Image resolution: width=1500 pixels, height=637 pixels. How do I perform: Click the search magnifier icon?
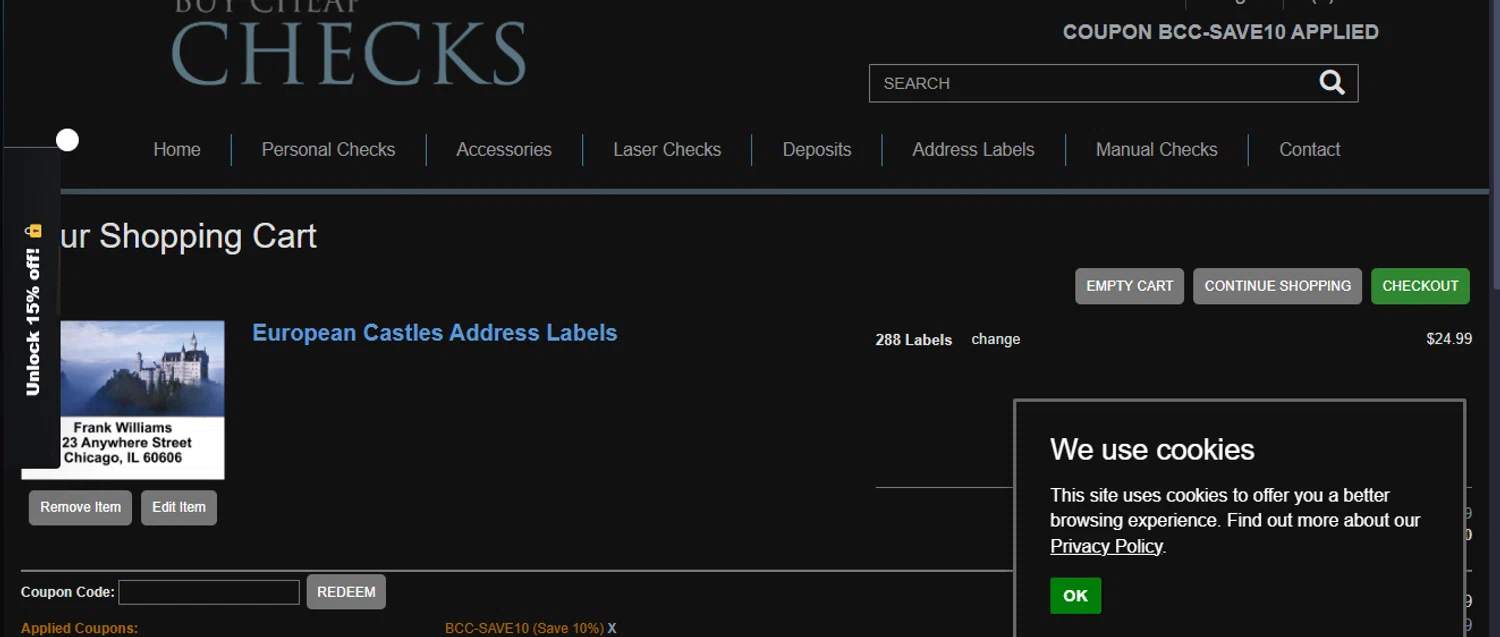(x=1332, y=83)
